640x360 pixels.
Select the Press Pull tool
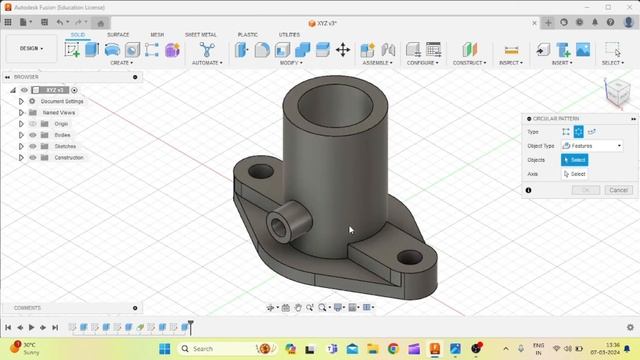click(242, 50)
